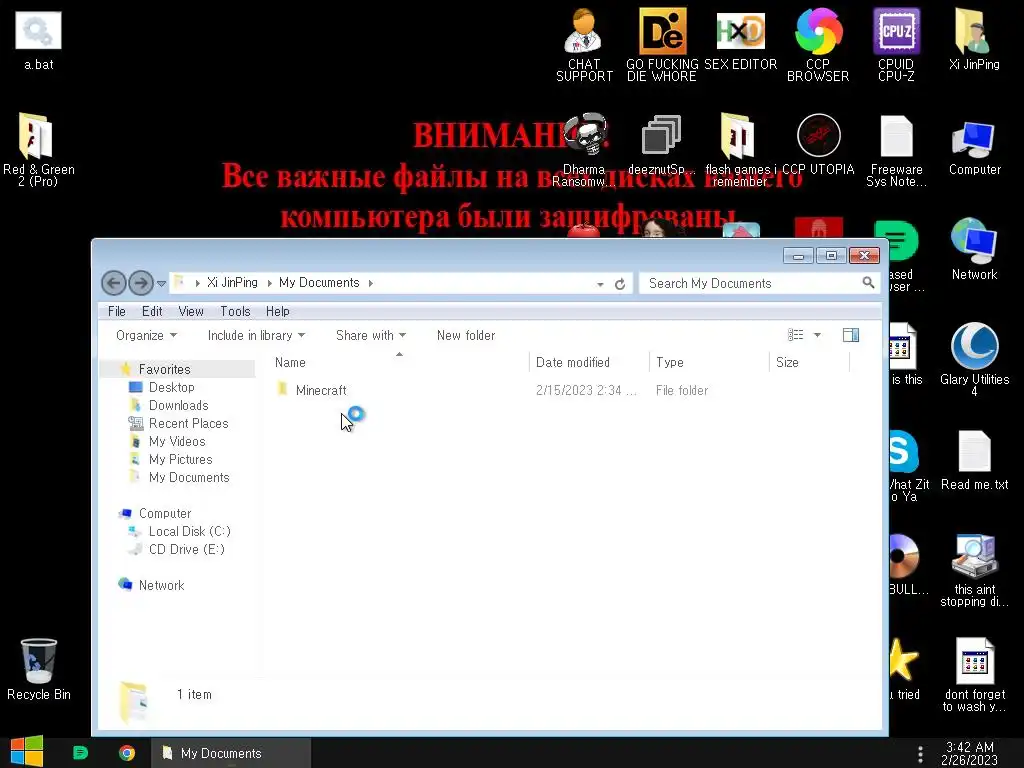
Task: Select the deeznutSp... desktop icon
Action: coord(662,145)
